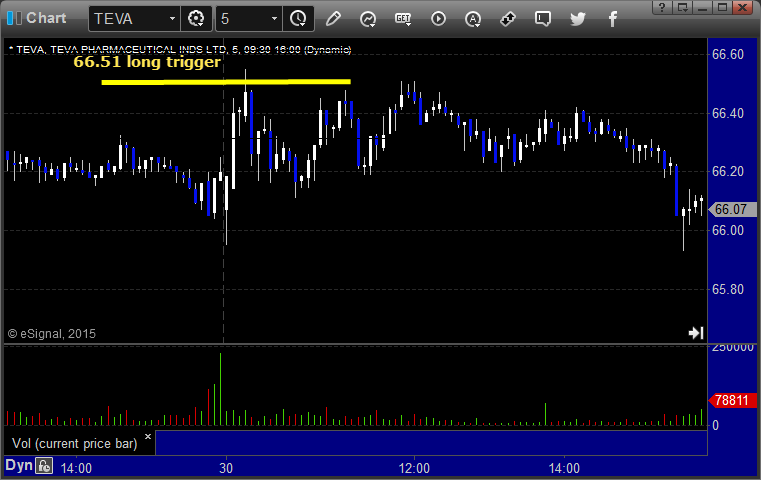Click the help question mark button
Image resolution: width=761 pixels, height=480 pixels.
pos(662,7)
